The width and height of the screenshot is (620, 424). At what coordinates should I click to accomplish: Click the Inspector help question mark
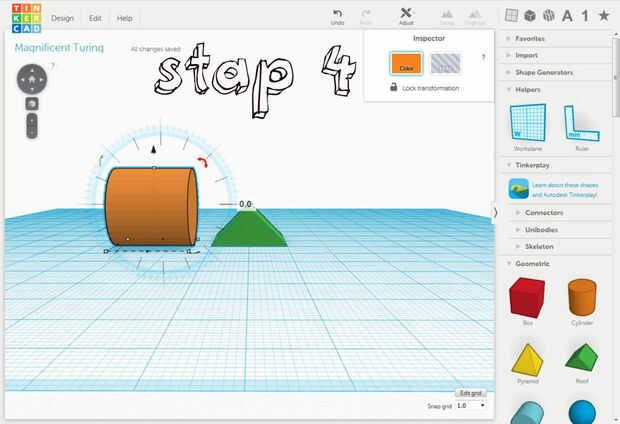point(483,57)
